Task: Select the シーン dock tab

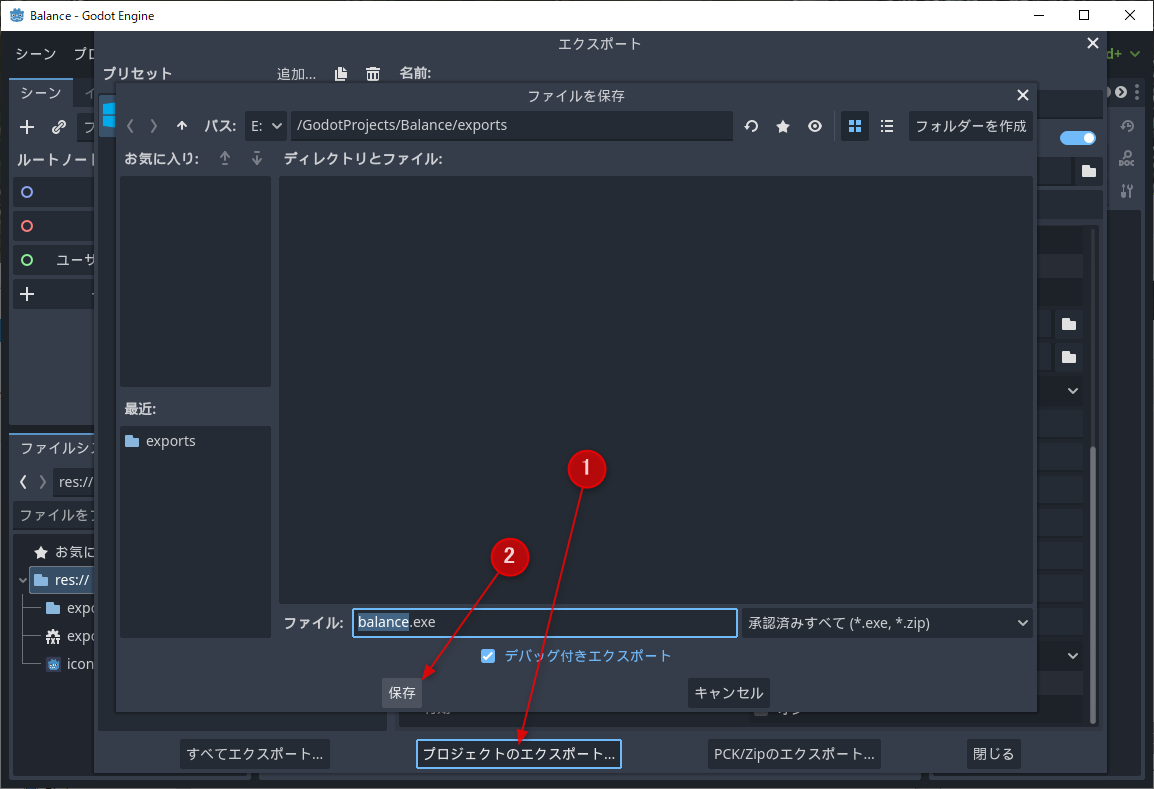Action: [41, 93]
